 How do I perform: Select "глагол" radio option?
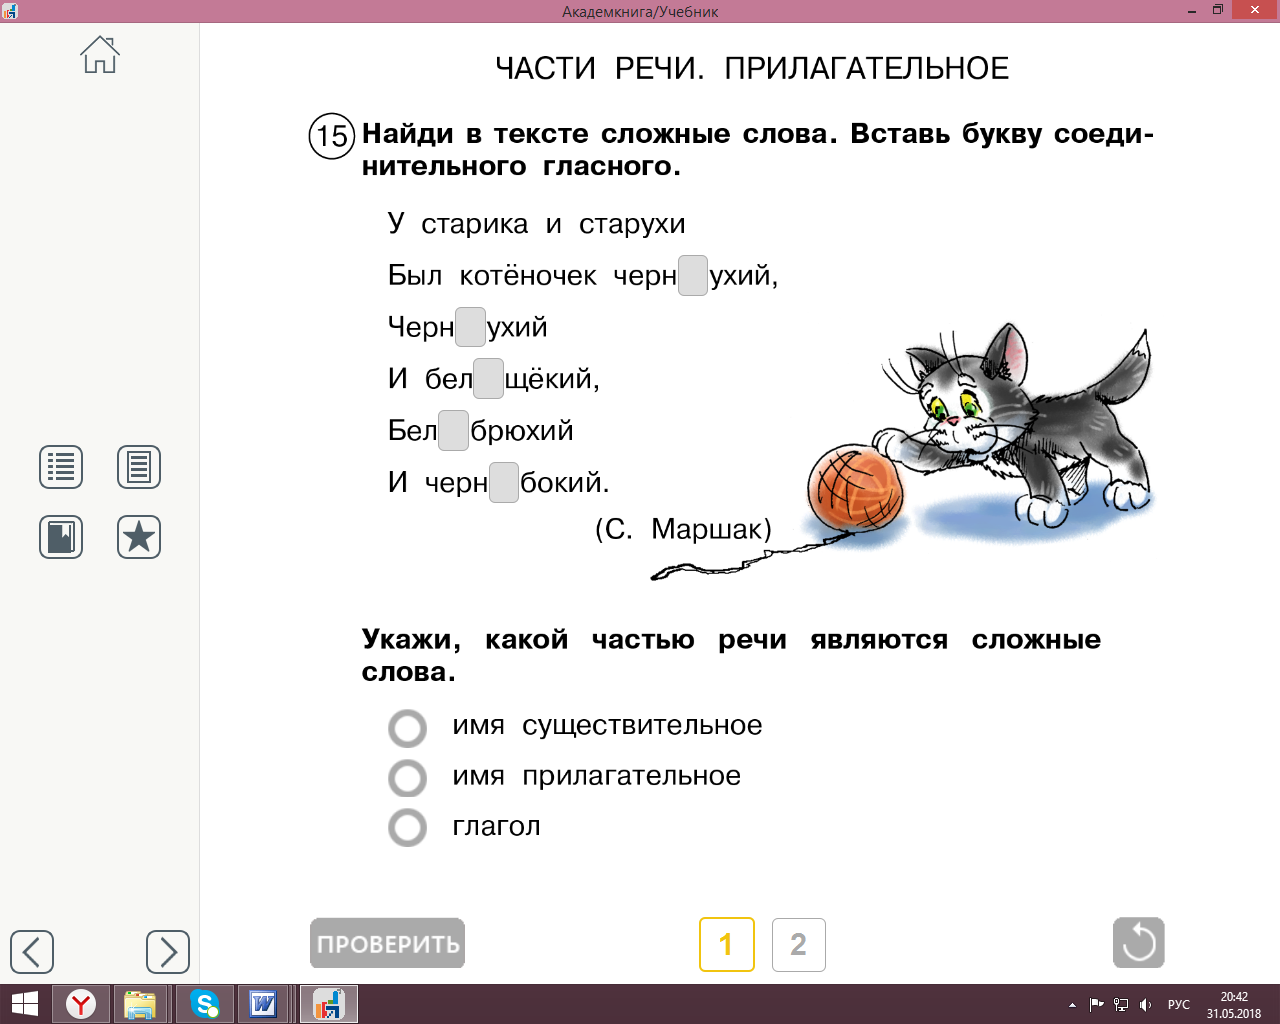408,828
